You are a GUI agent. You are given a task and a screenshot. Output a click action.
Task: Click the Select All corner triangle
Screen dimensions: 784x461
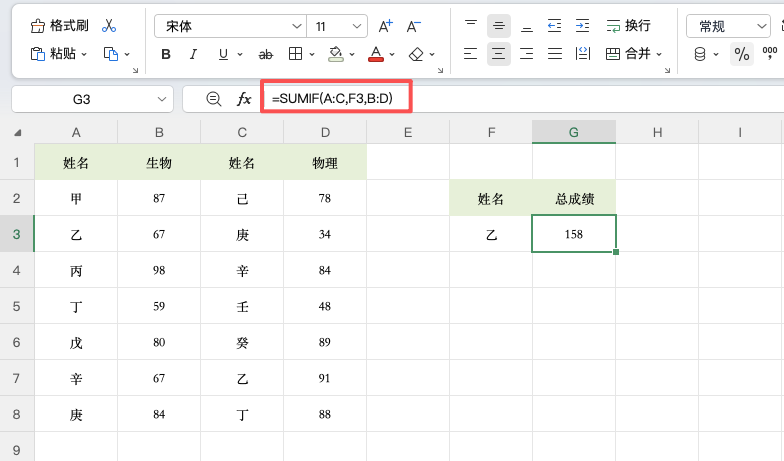(x=18, y=132)
